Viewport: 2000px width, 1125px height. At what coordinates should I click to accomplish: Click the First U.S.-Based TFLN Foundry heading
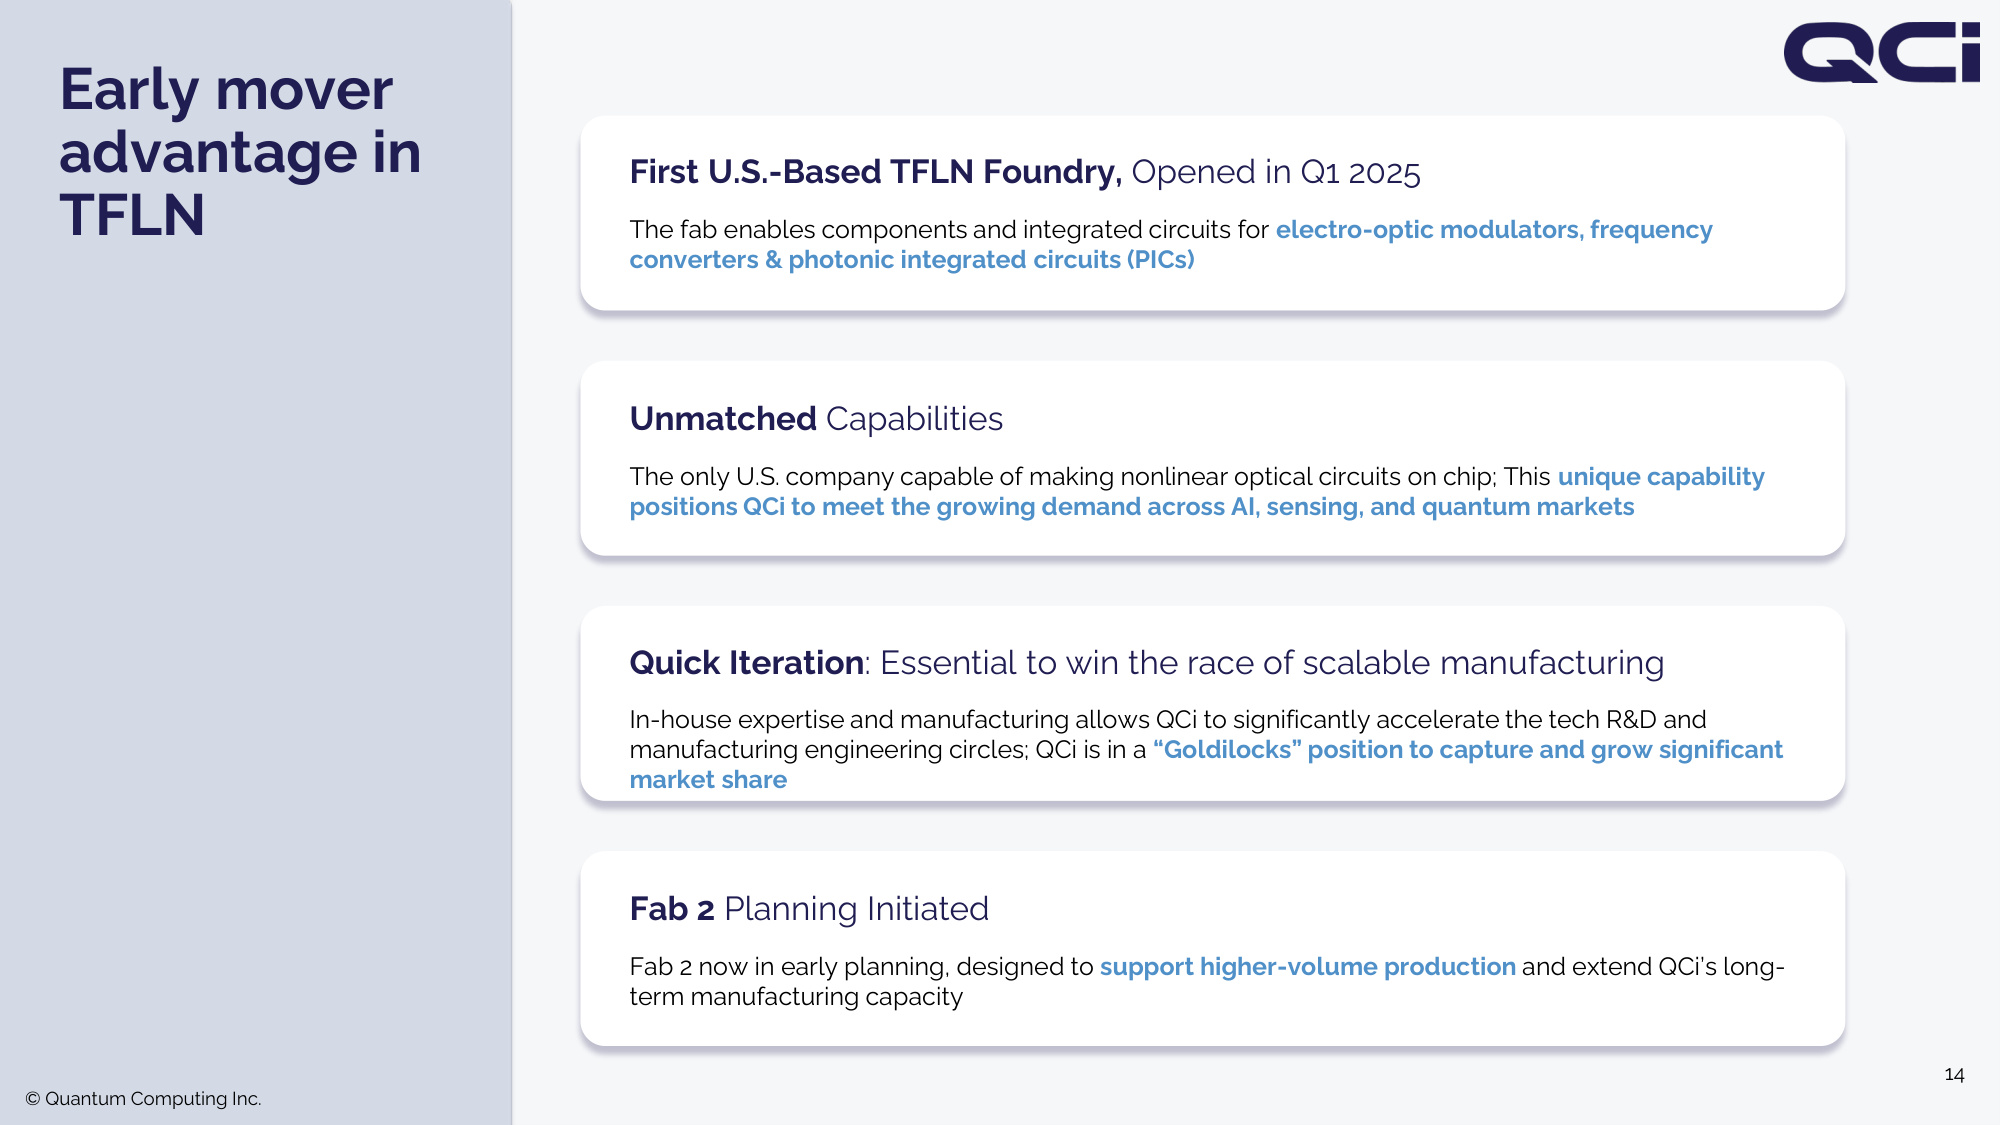click(x=875, y=172)
